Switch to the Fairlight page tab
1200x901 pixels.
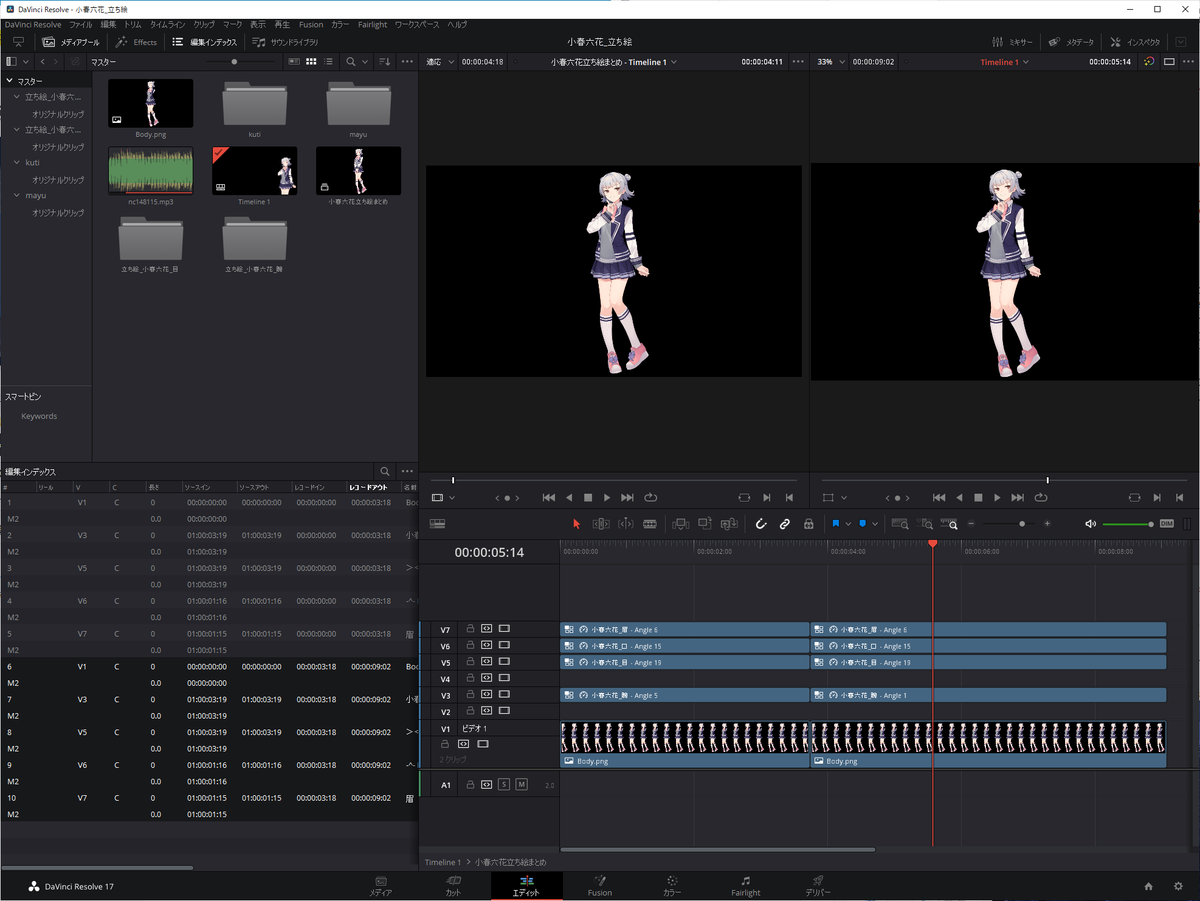[745, 886]
